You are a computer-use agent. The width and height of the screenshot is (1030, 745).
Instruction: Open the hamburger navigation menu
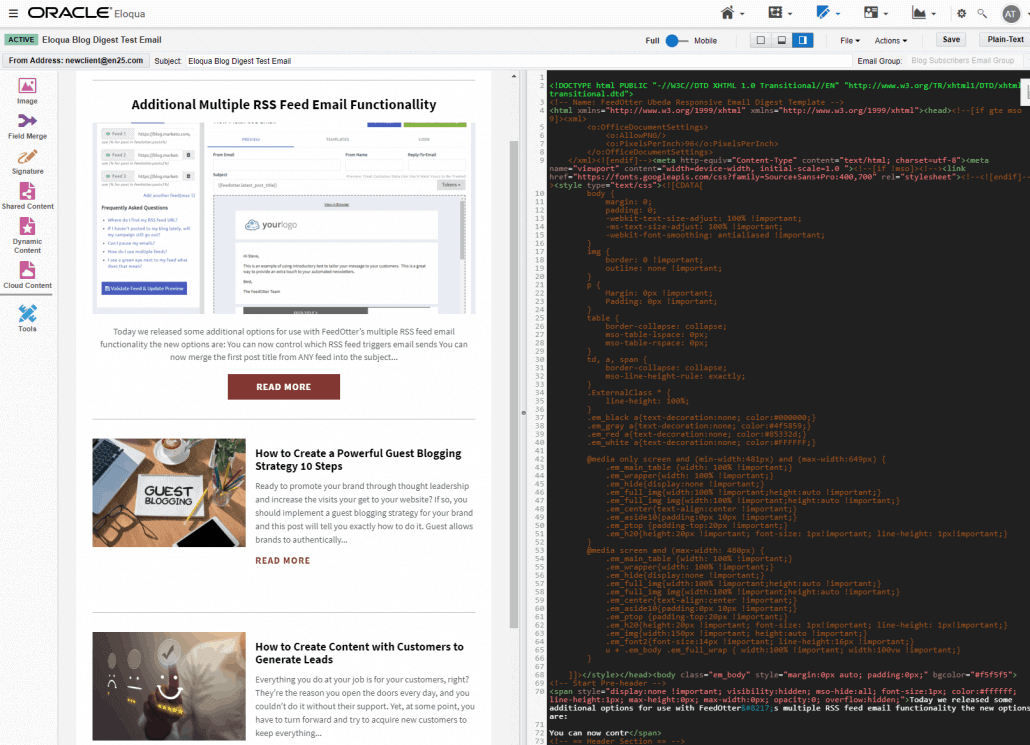[x=12, y=13]
